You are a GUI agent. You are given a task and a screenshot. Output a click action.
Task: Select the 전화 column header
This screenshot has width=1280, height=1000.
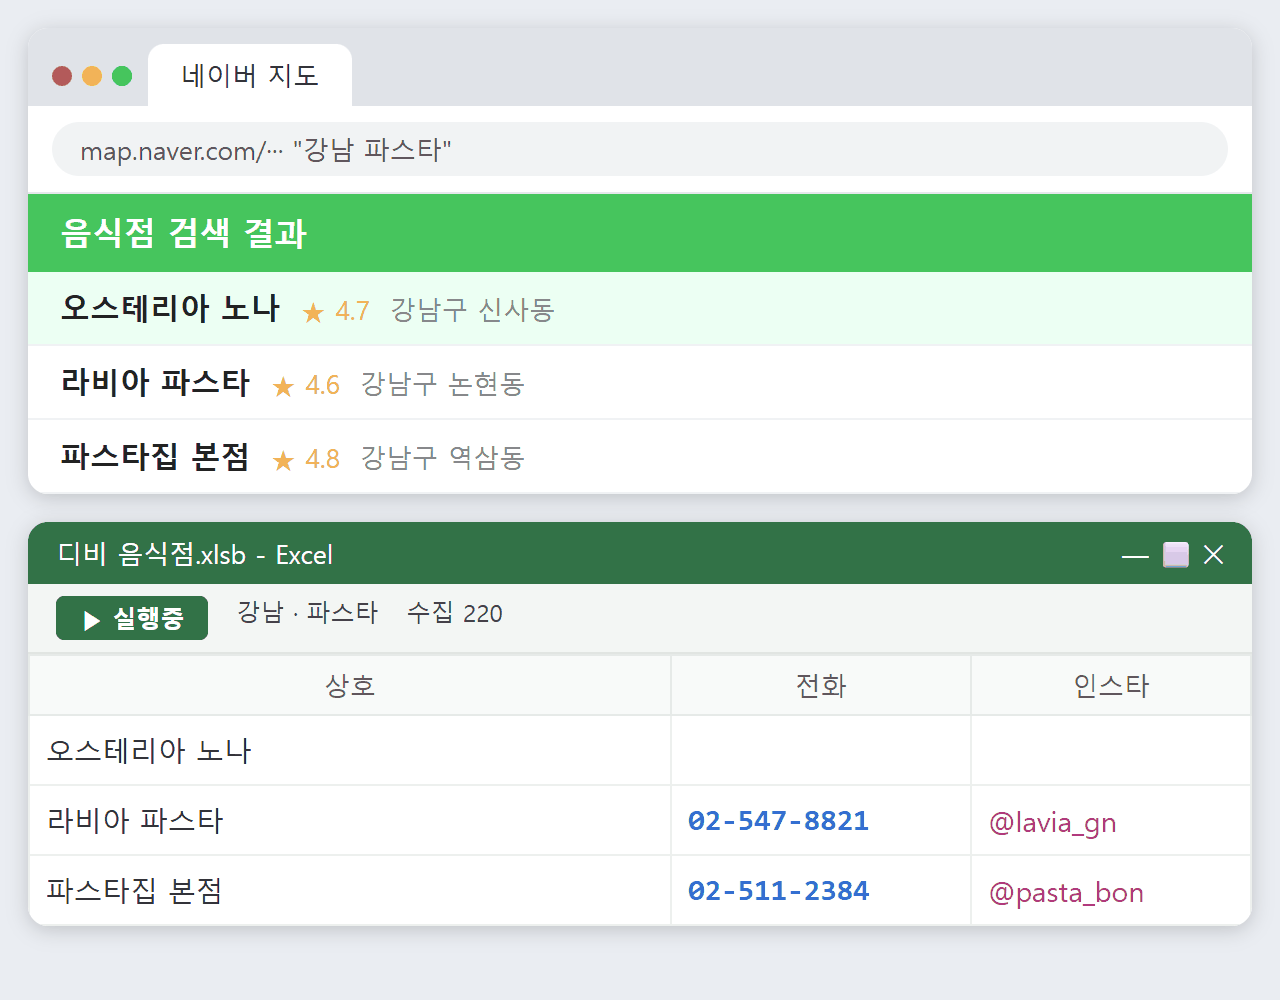click(x=821, y=685)
